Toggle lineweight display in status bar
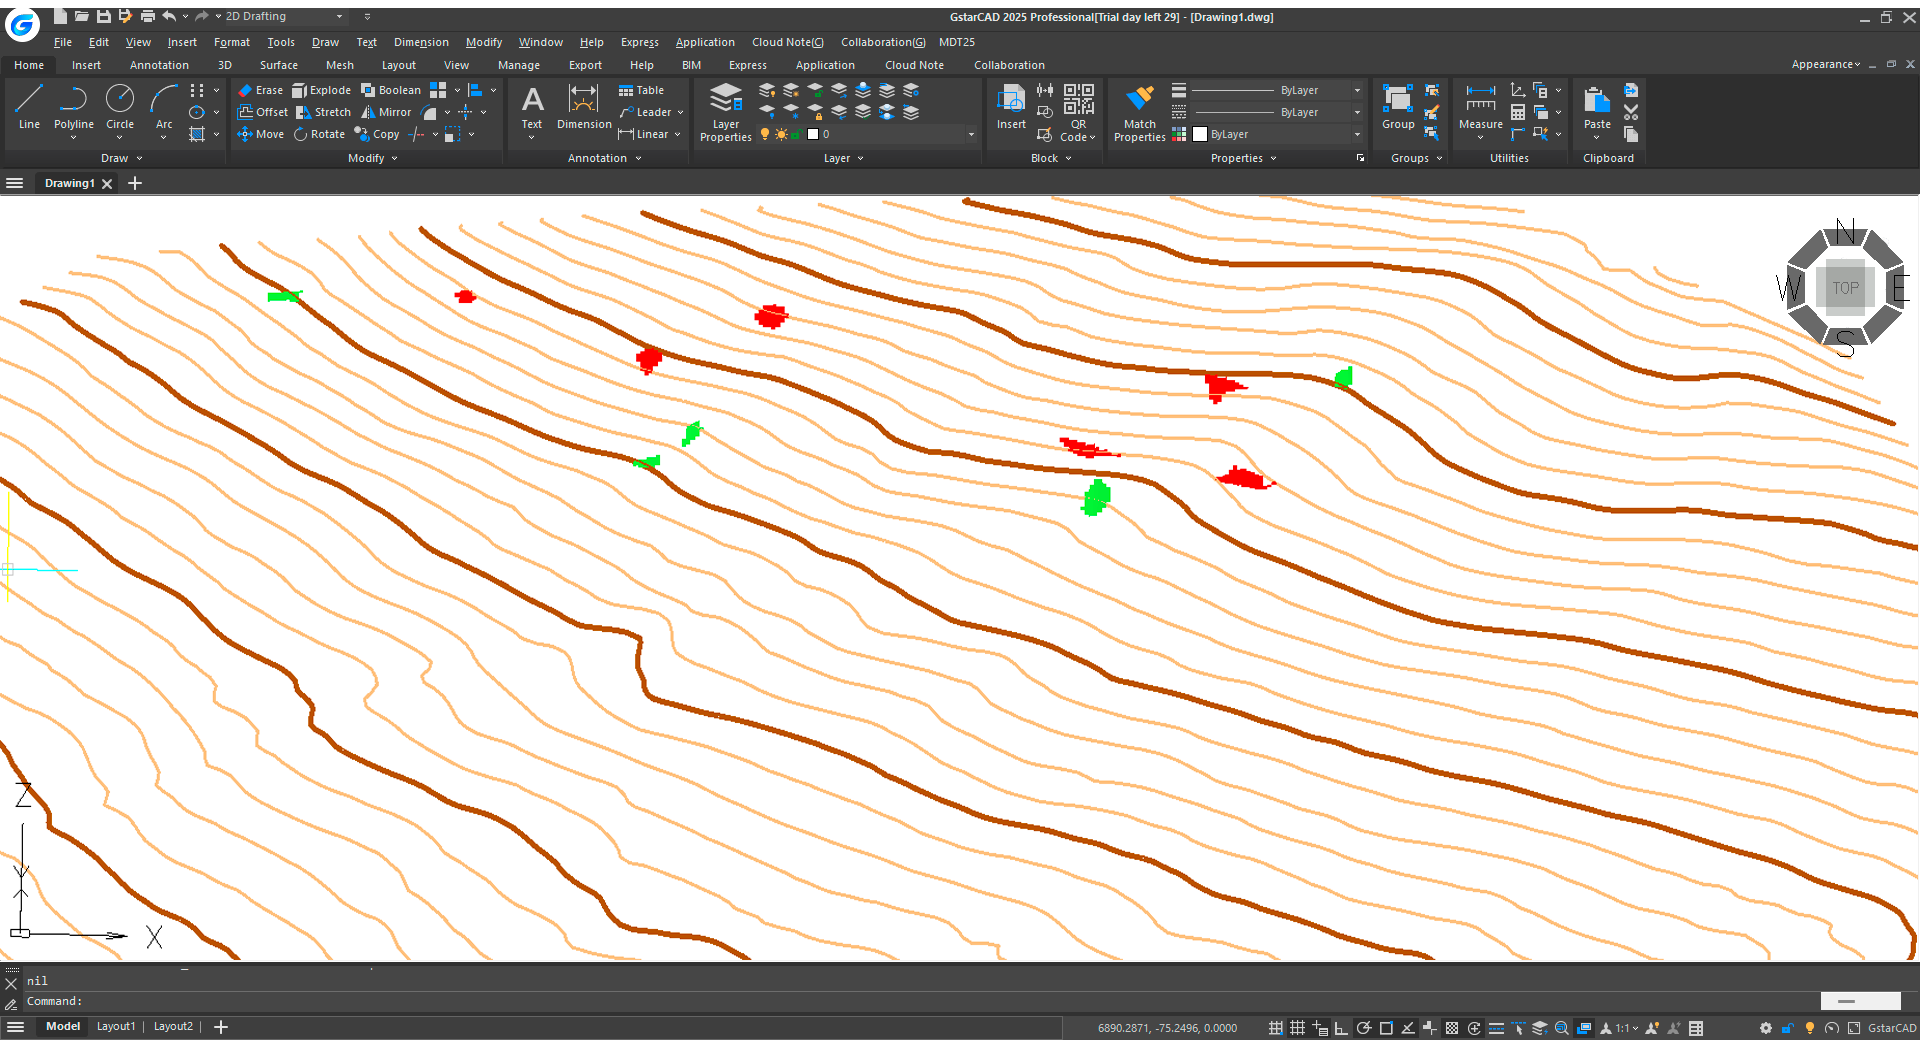Image resolution: width=1920 pixels, height=1040 pixels. click(x=1496, y=1028)
